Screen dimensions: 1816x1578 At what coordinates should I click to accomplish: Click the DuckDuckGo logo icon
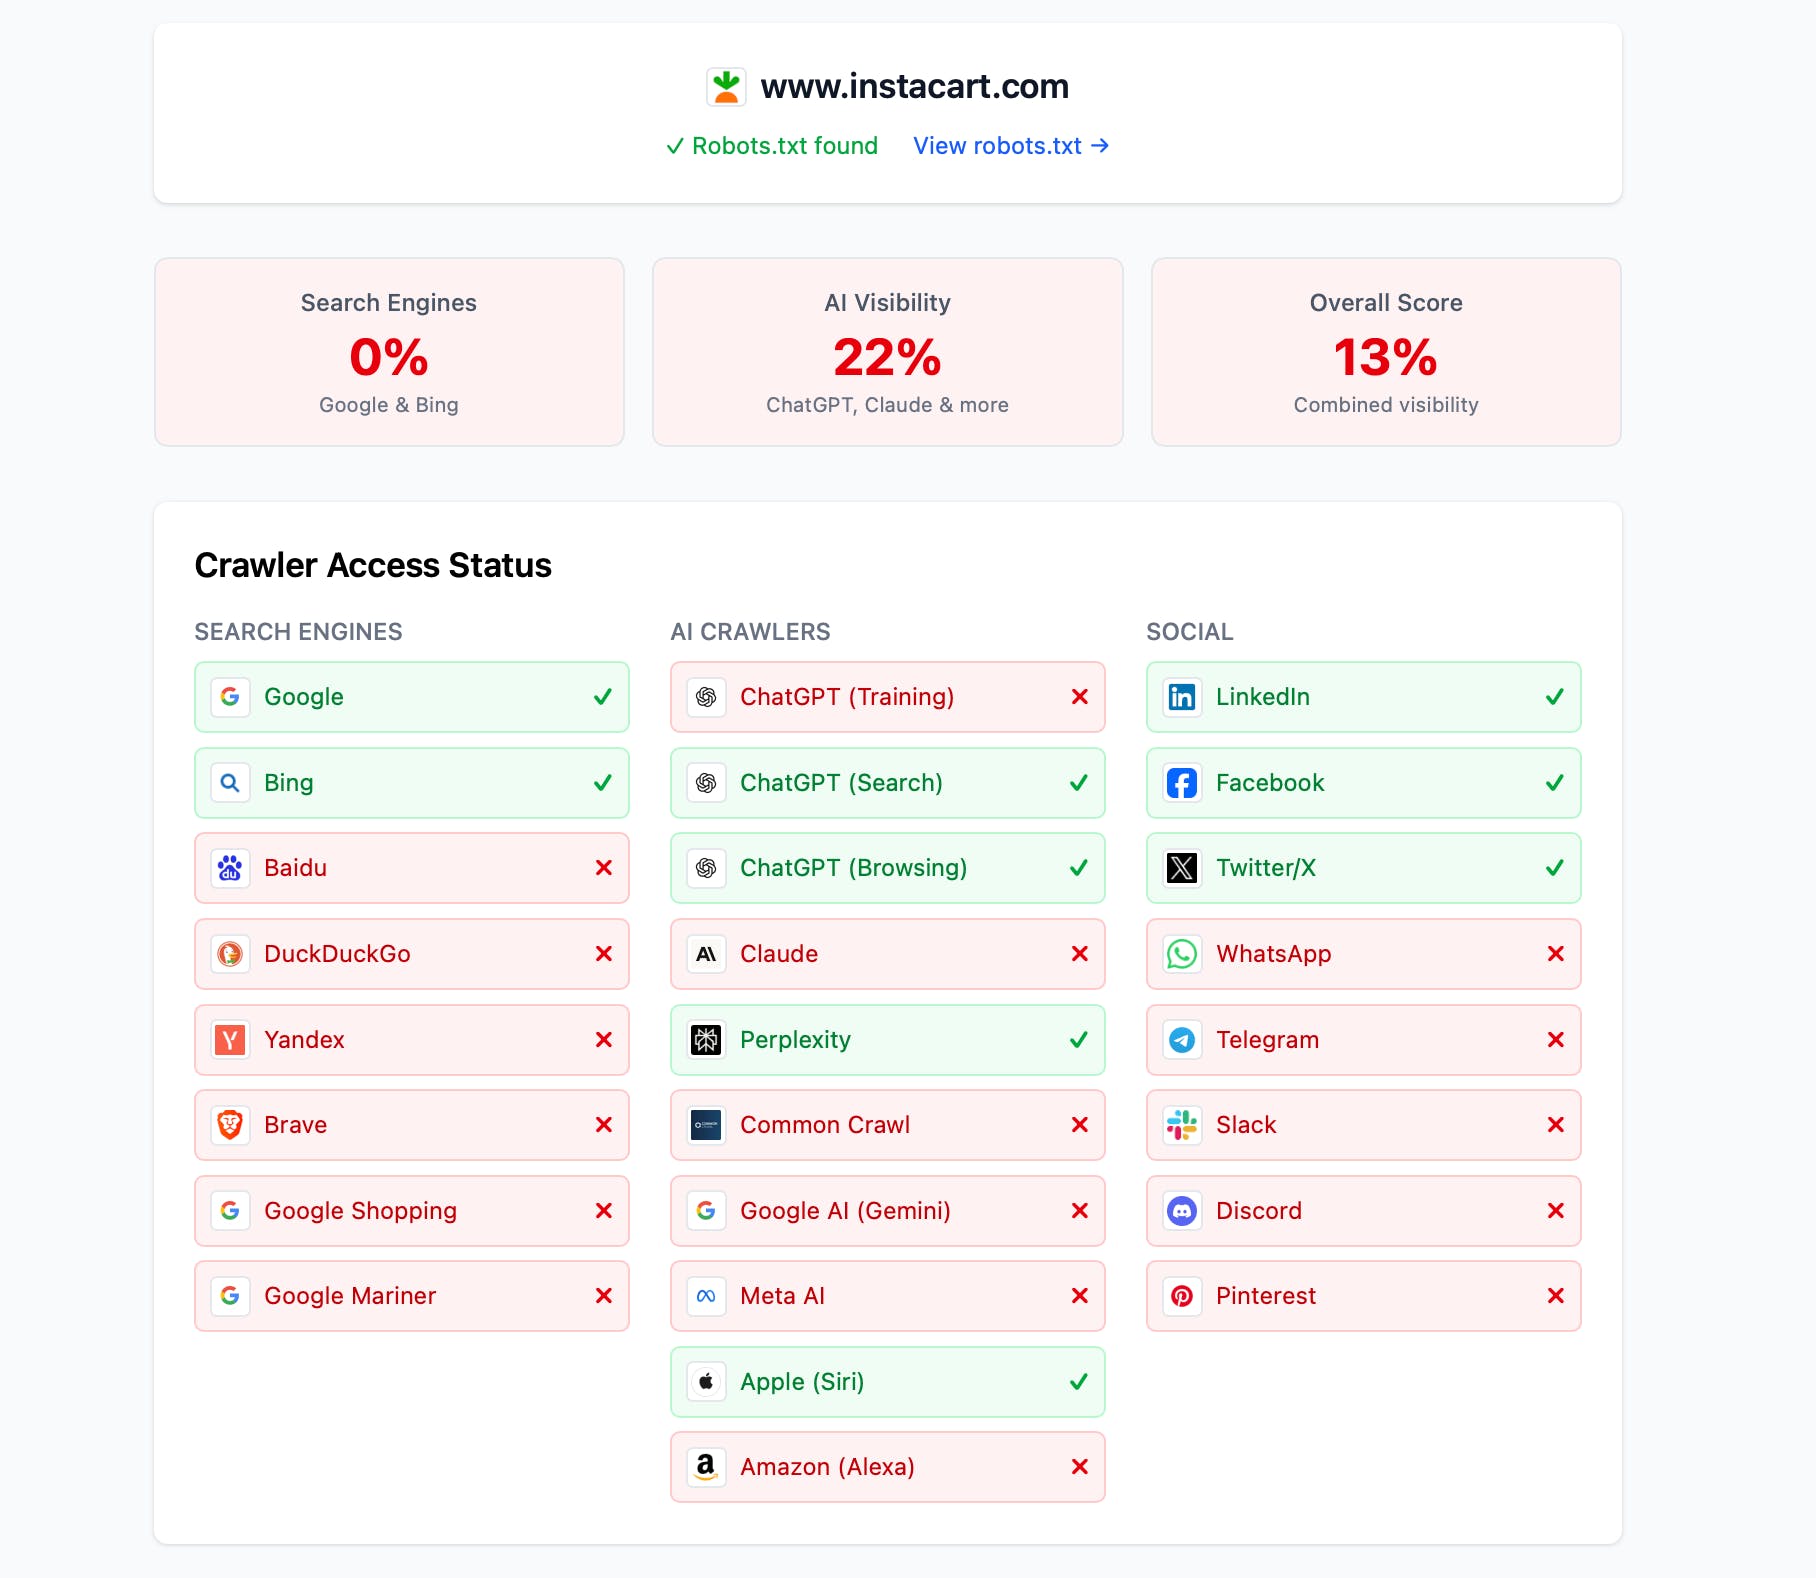click(230, 954)
